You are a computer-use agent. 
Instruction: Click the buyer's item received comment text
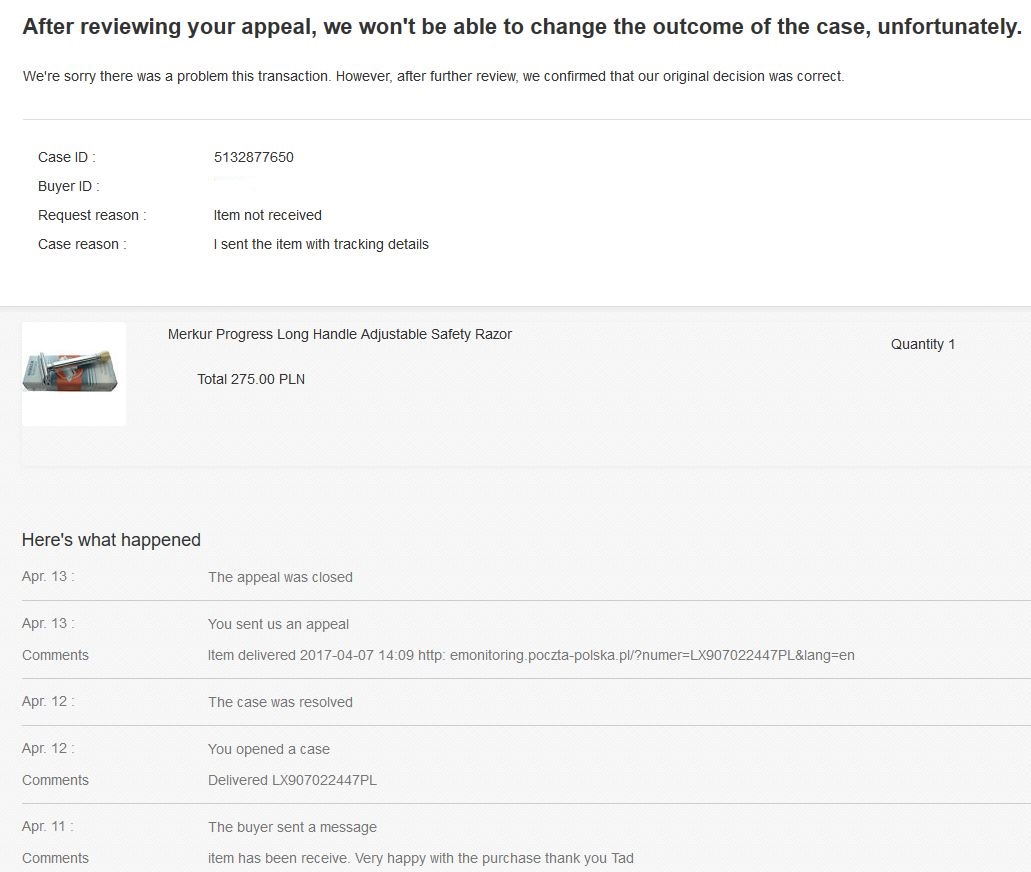[421, 858]
